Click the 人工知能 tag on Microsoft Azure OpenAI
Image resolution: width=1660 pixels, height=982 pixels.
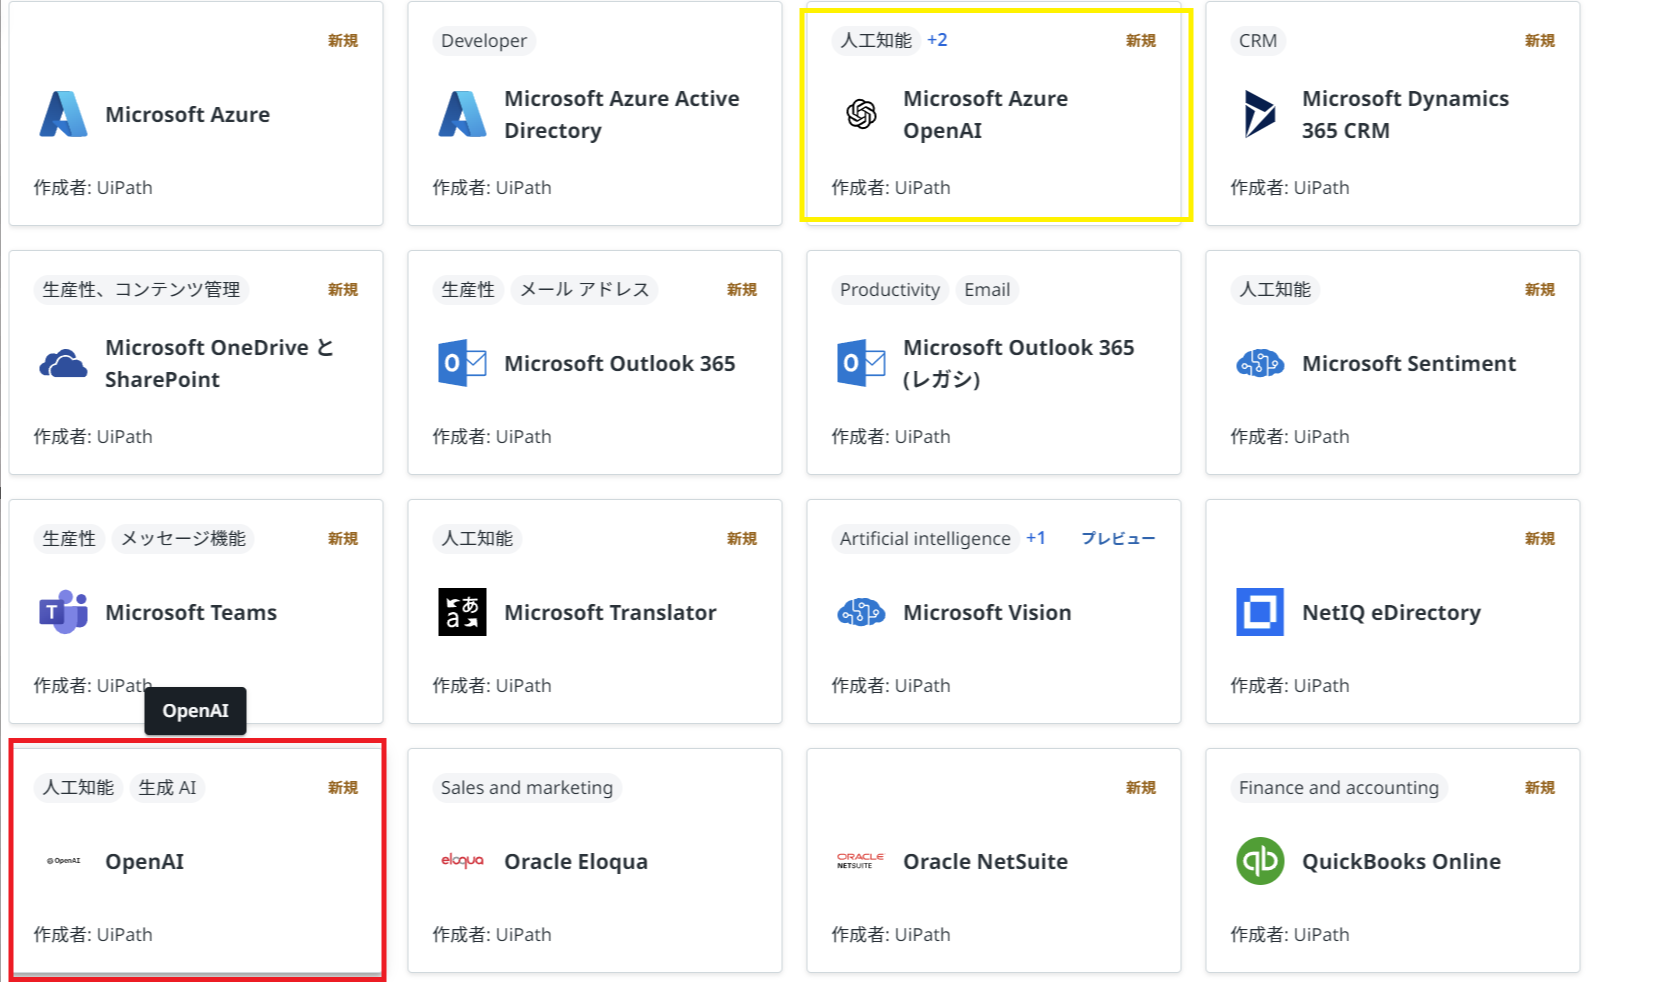pyautogui.click(x=876, y=40)
